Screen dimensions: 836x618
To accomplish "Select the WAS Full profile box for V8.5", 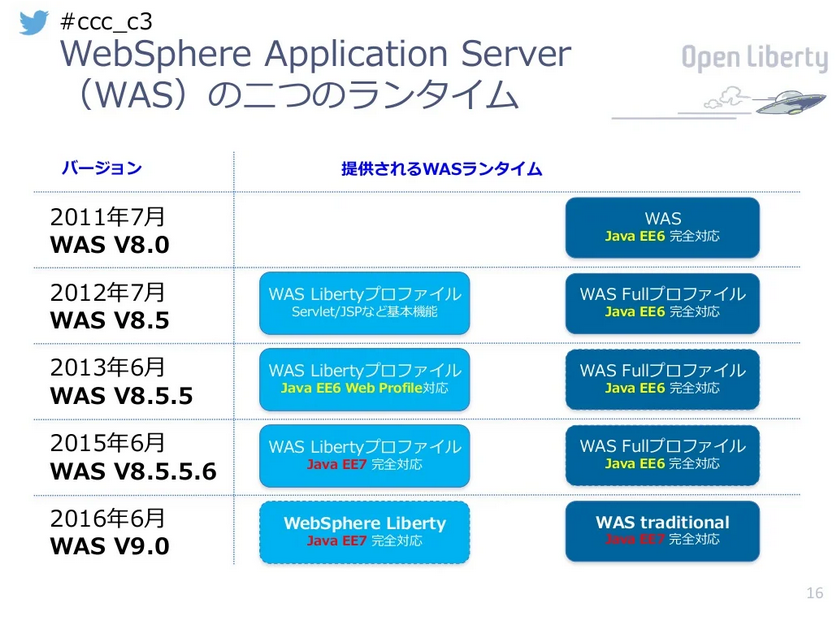I will point(662,303).
